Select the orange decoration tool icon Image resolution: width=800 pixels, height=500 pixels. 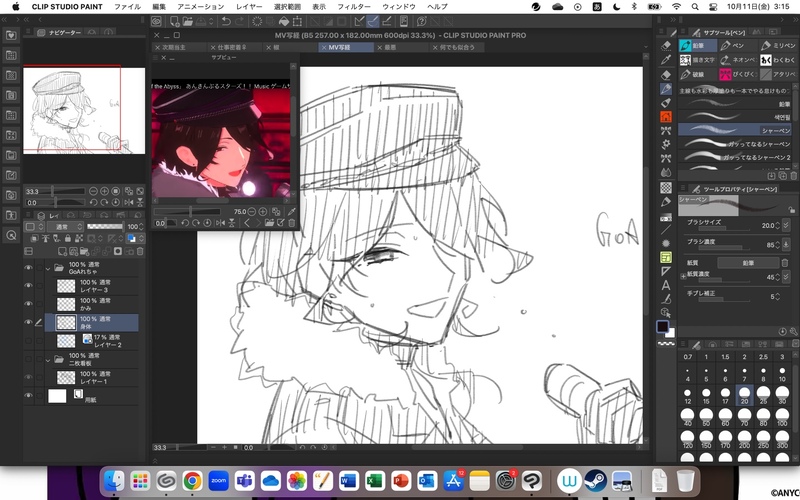[666, 117]
